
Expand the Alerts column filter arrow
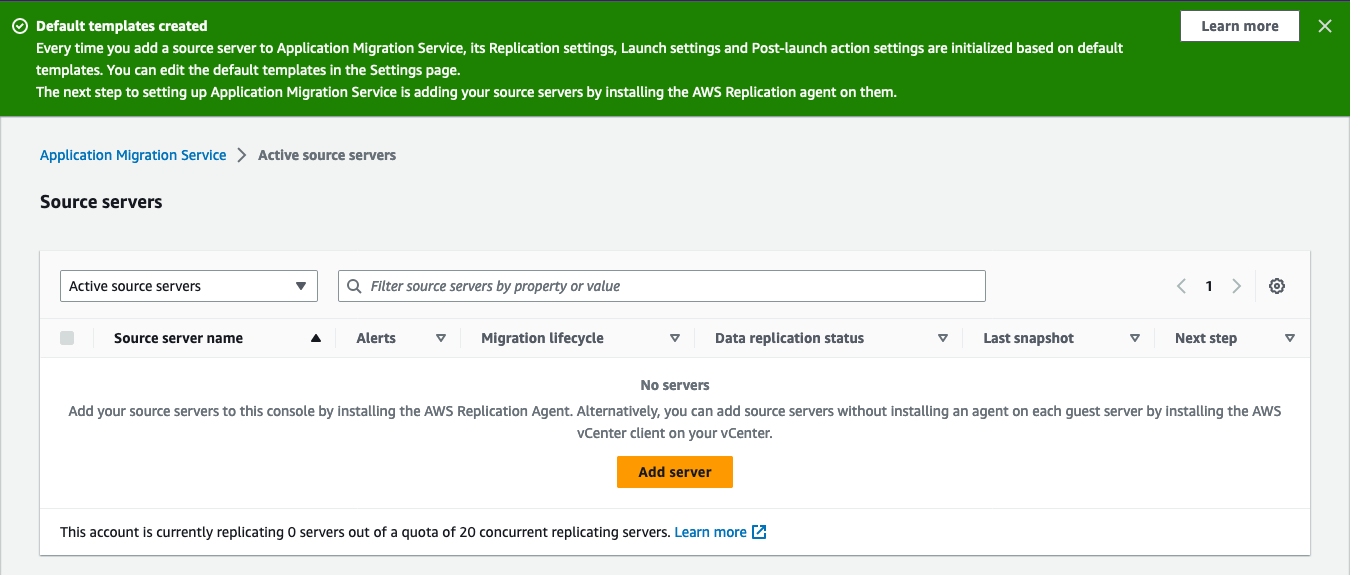[x=441, y=338]
